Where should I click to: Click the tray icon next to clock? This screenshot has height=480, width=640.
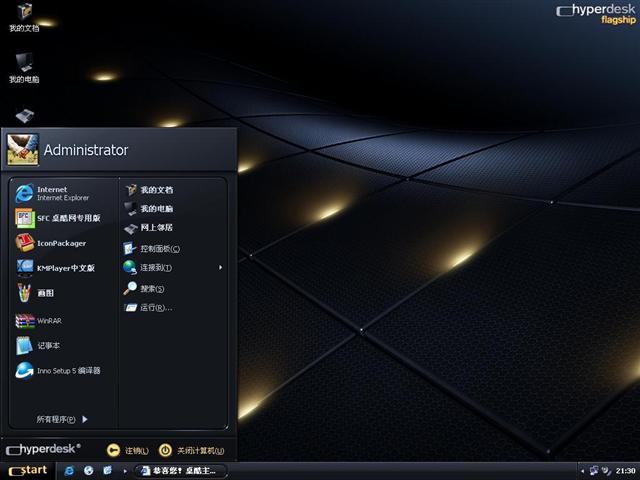607,471
